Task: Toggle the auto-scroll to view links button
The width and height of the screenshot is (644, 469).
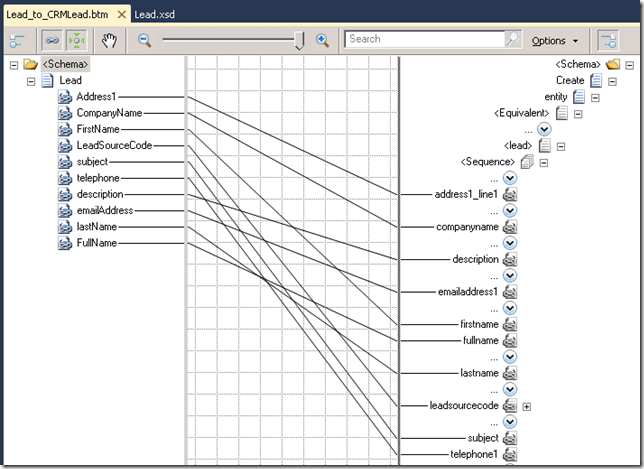Action: (77, 41)
